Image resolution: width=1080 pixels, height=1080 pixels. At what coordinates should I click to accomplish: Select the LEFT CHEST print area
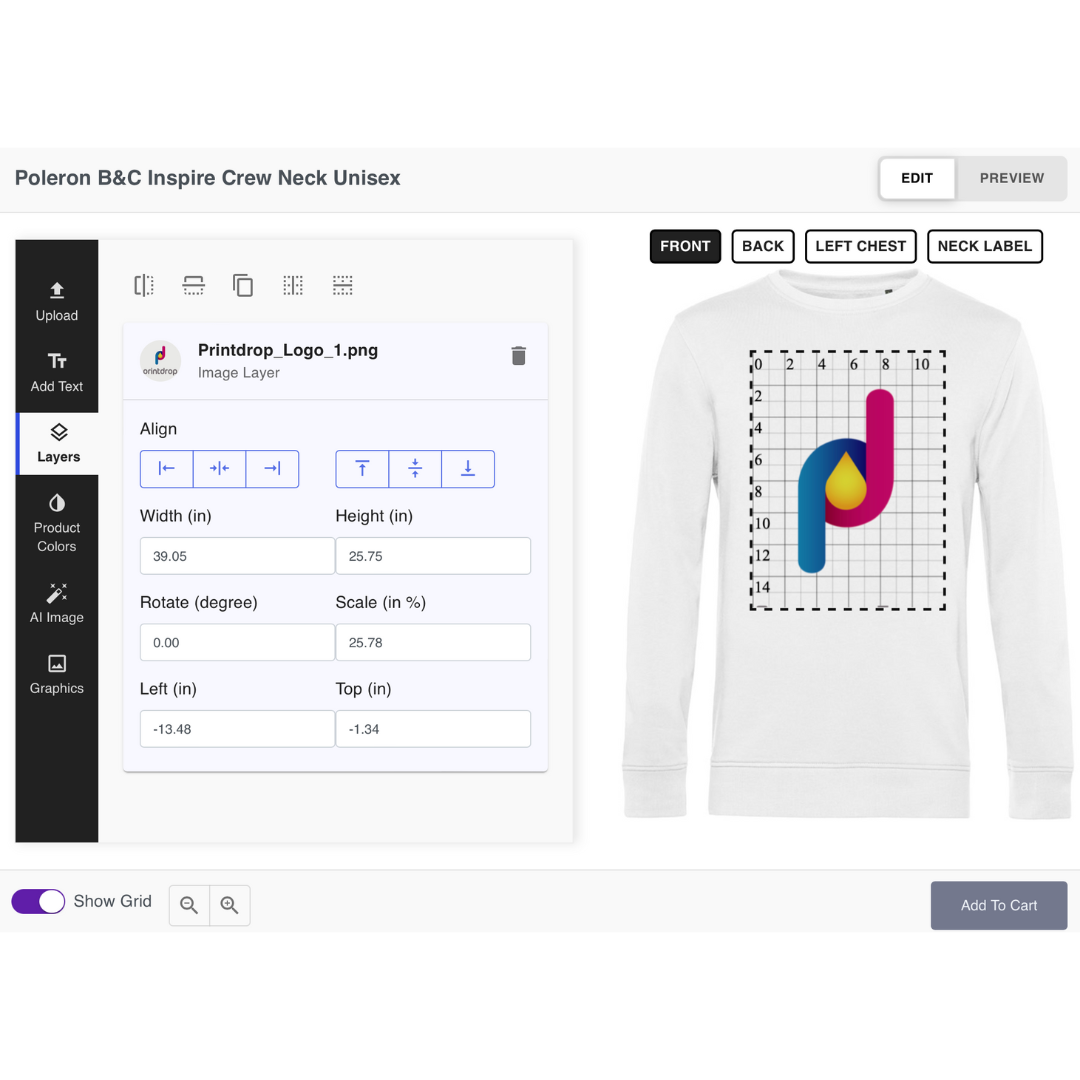pyautogui.click(x=861, y=247)
